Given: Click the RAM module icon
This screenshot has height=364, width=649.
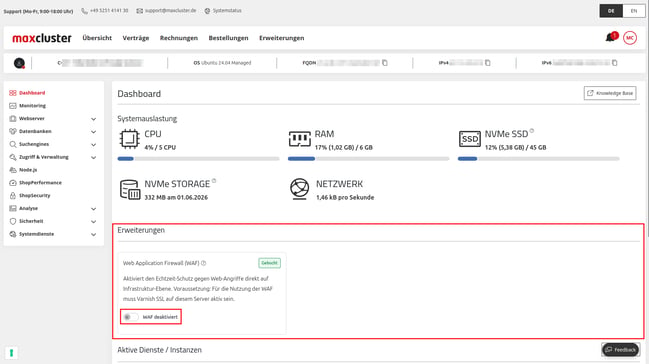Looking at the screenshot, I should [299, 139].
